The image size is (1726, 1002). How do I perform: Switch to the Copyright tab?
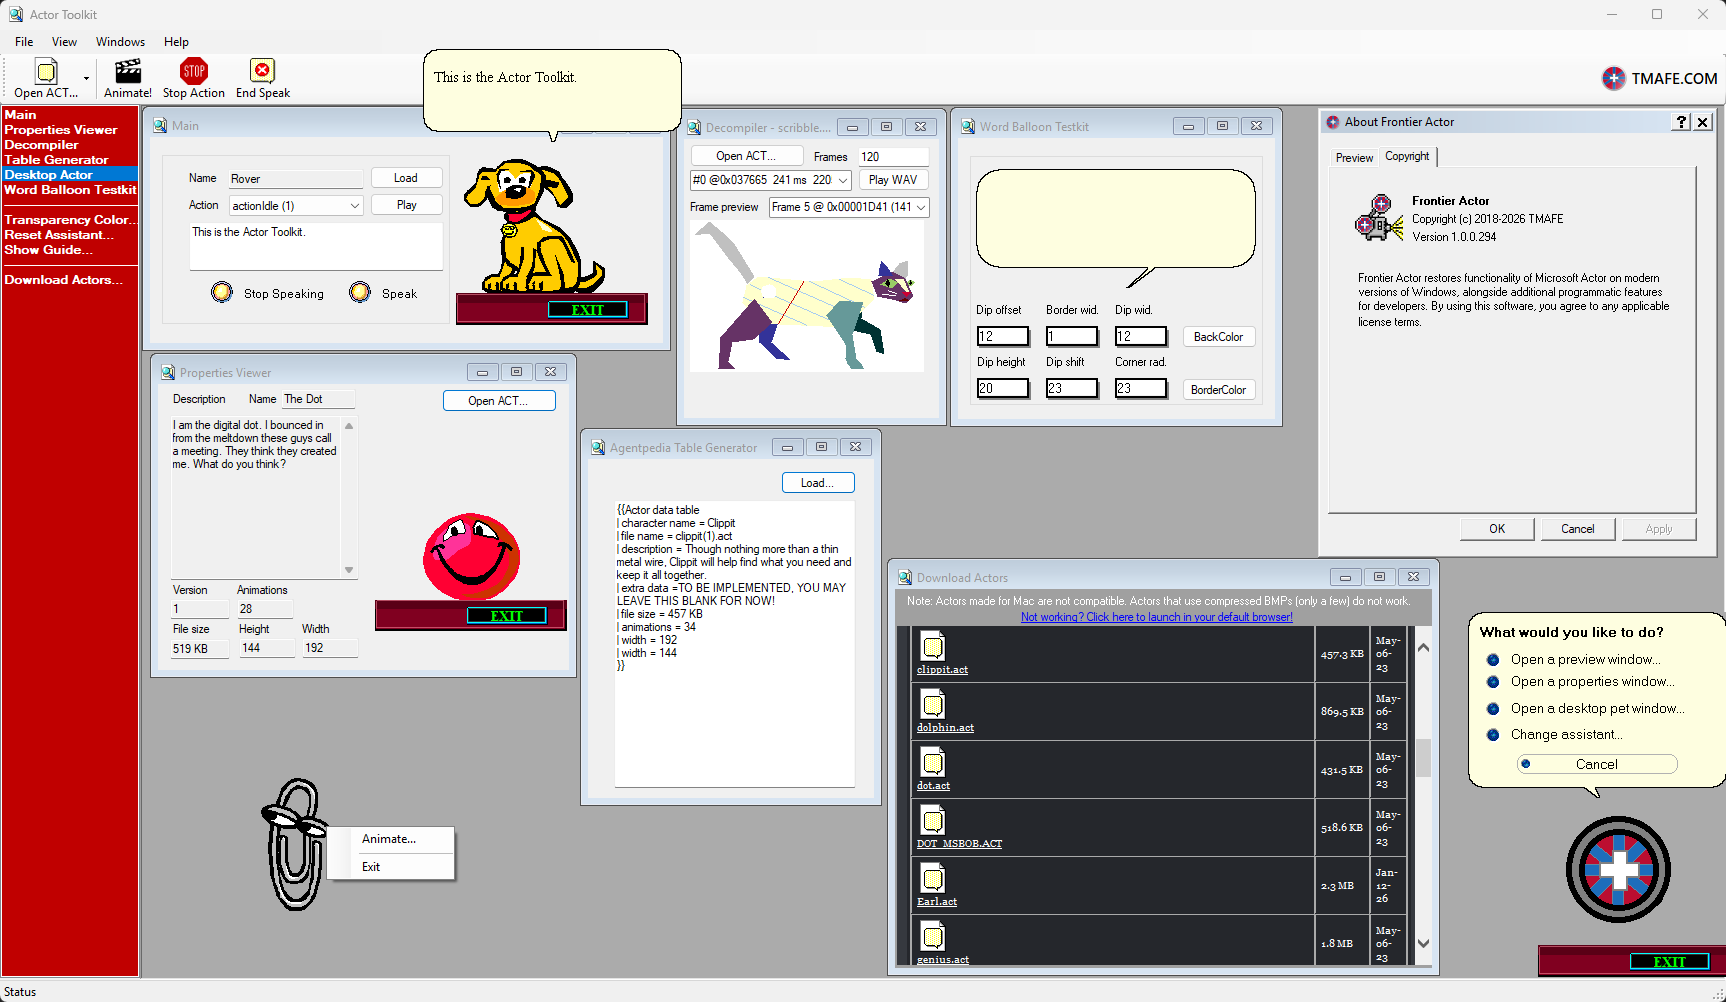click(x=1407, y=157)
